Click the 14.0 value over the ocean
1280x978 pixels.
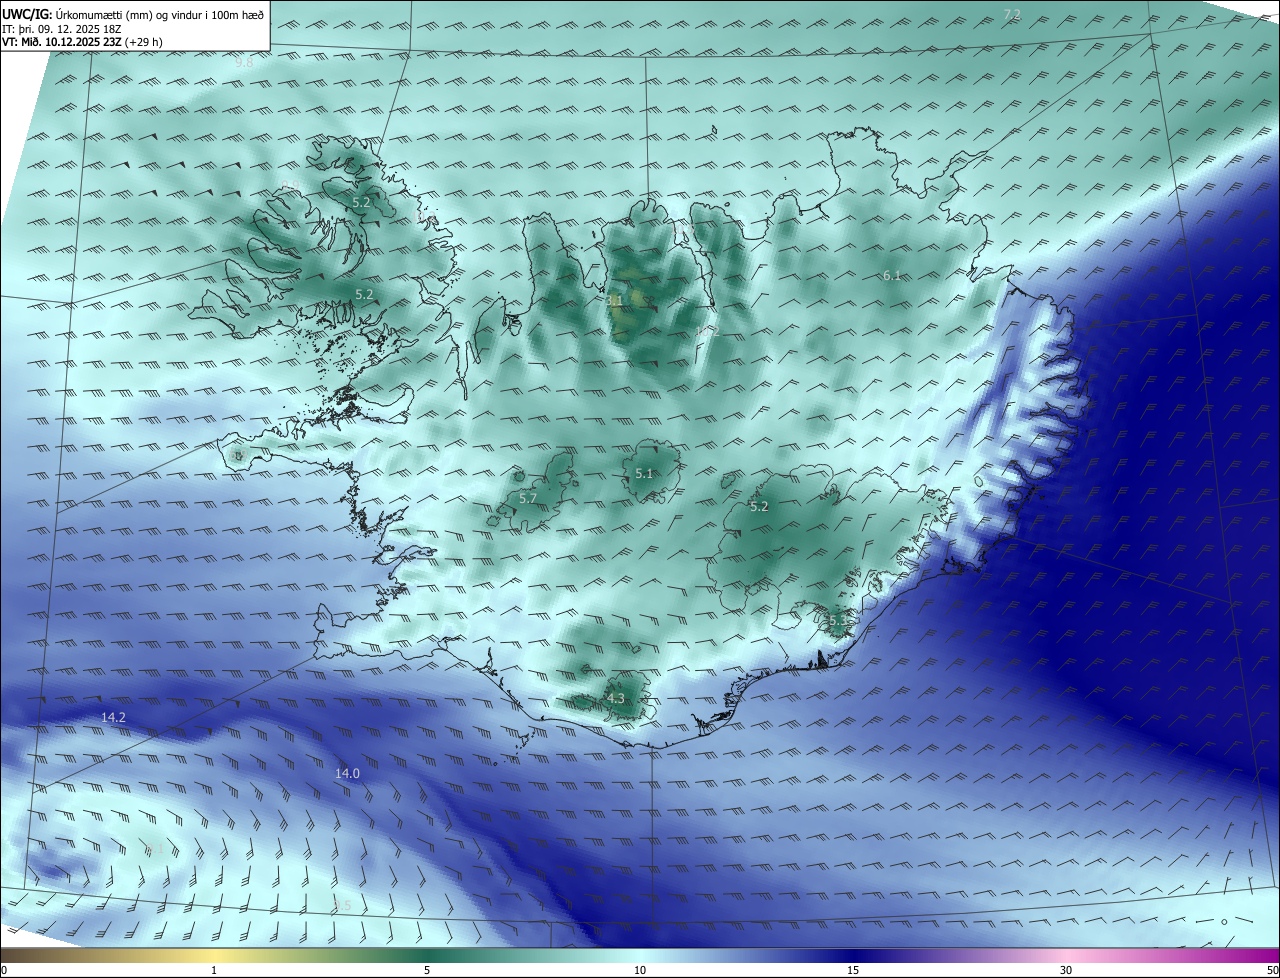pyautogui.click(x=347, y=774)
